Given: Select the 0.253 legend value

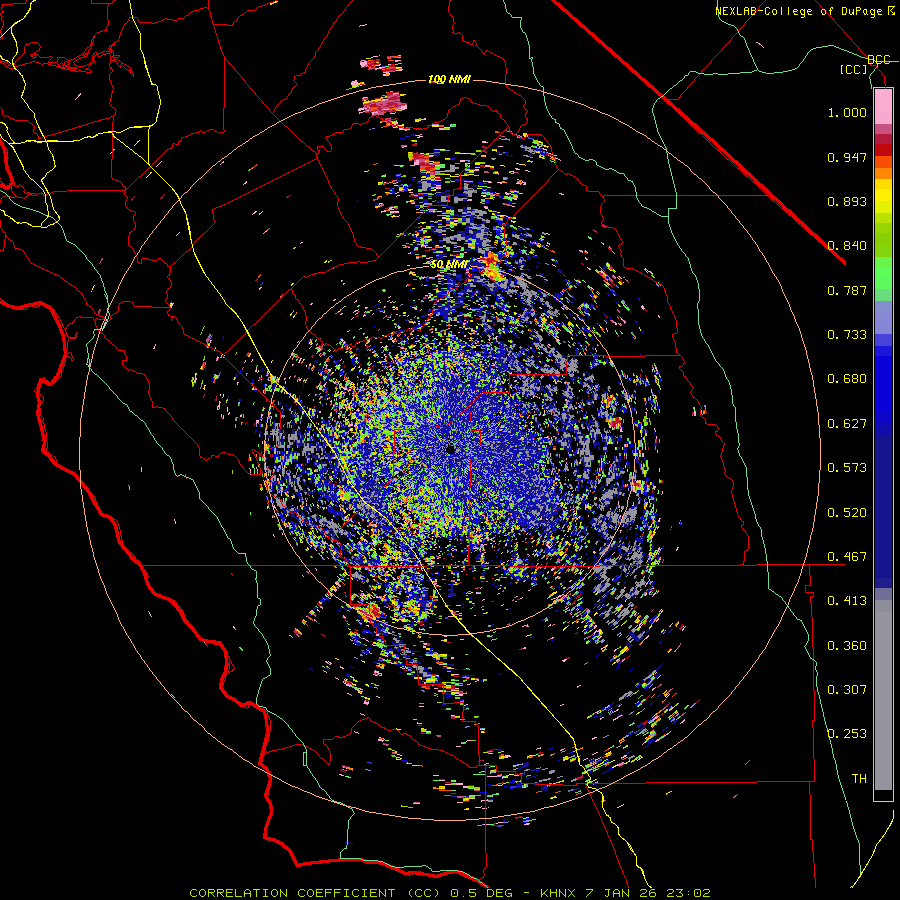Looking at the screenshot, I should pyautogui.click(x=847, y=734).
